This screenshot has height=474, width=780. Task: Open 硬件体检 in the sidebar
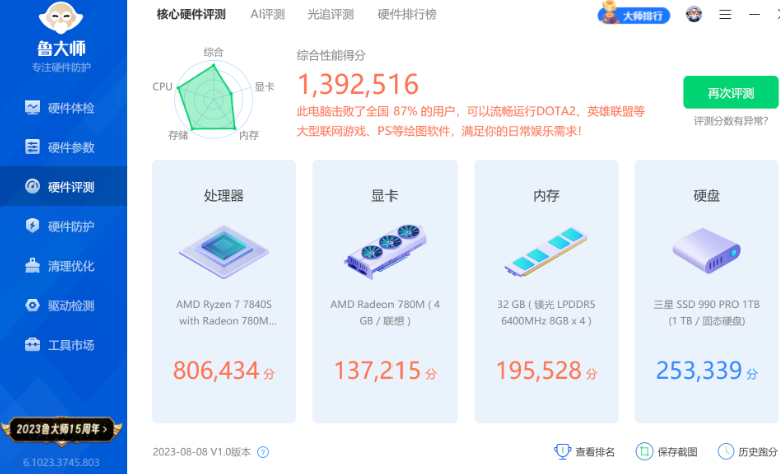(x=63, y=108)
